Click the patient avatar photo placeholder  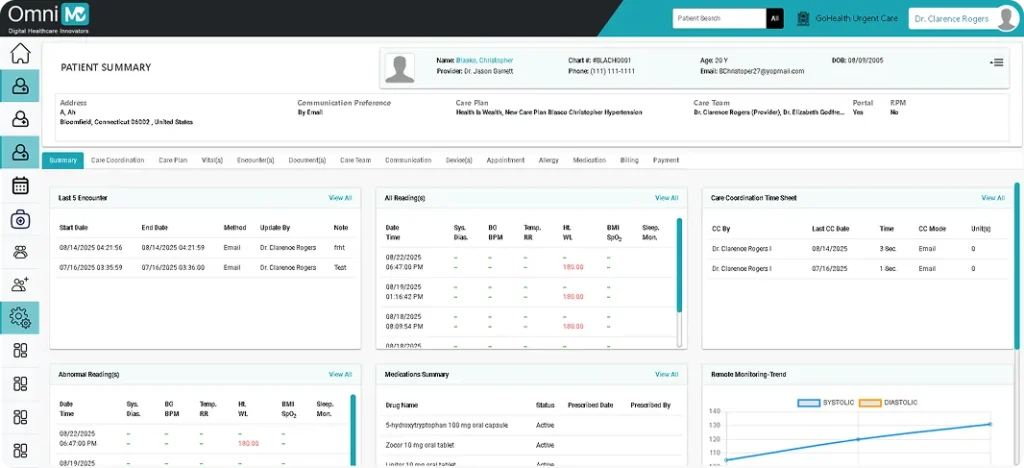pos(399,69)
